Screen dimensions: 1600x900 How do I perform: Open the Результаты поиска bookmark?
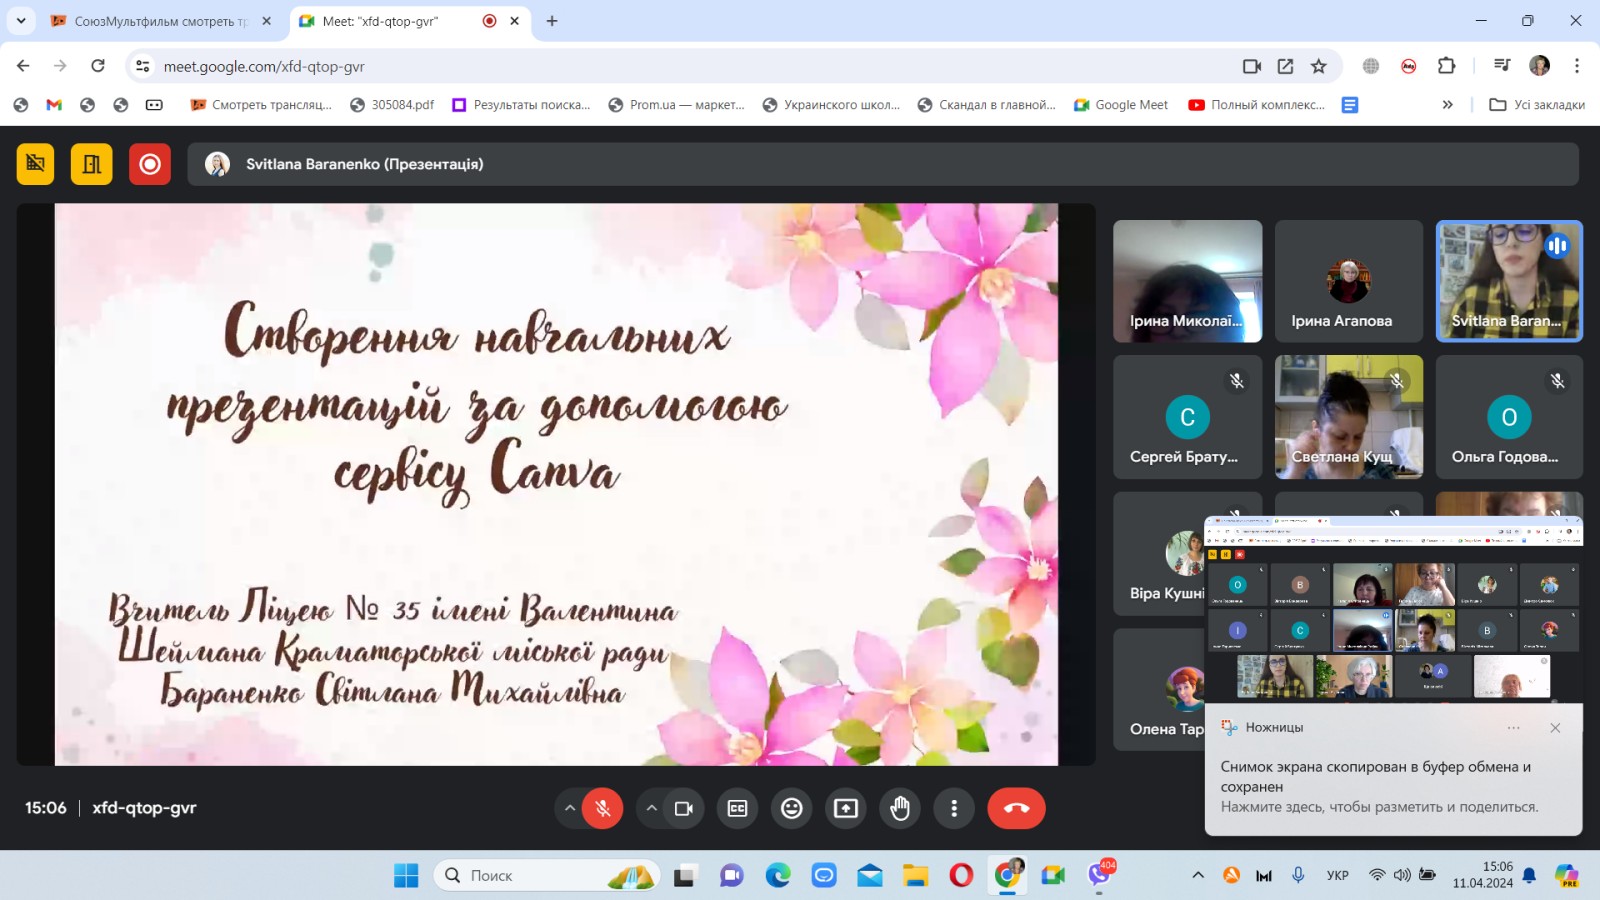coord(521,105)
